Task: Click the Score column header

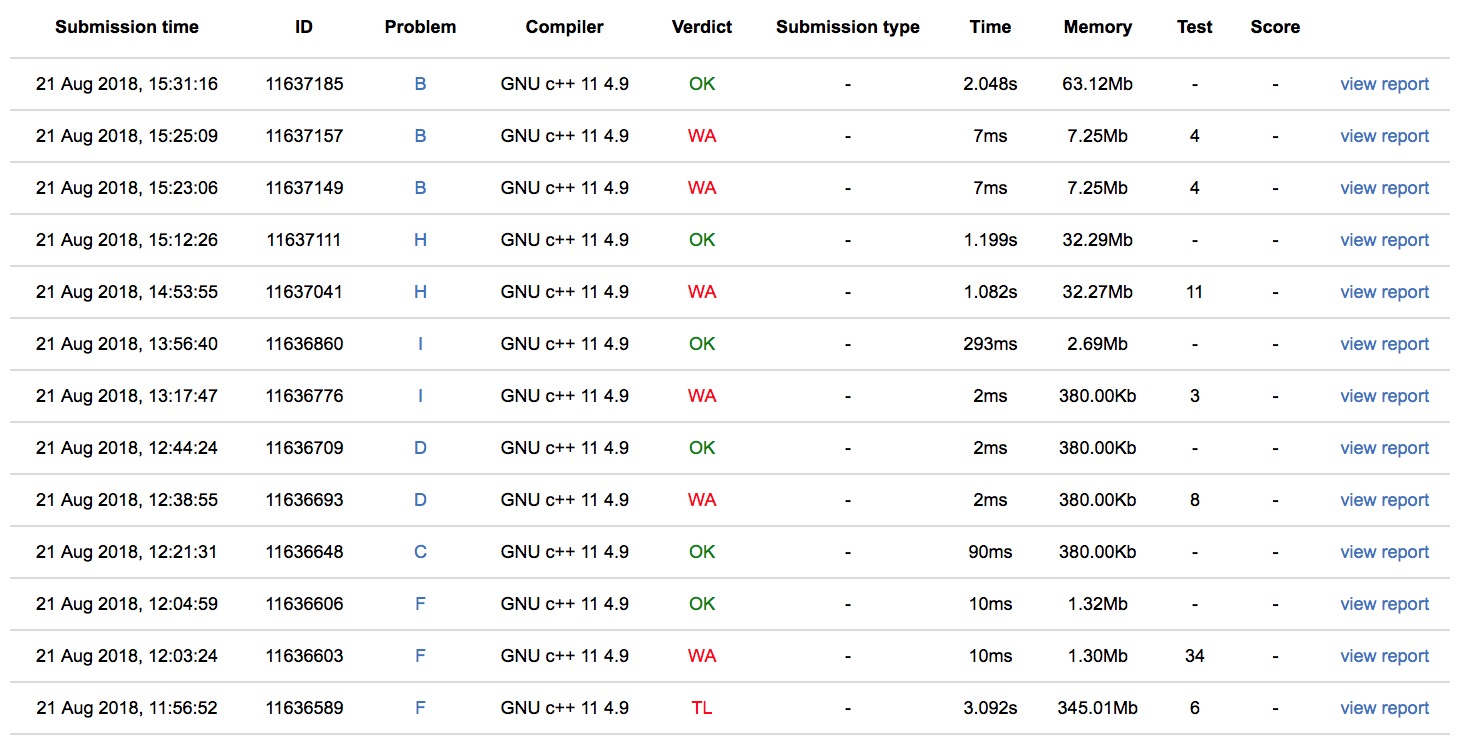Action: point(1275,27)
